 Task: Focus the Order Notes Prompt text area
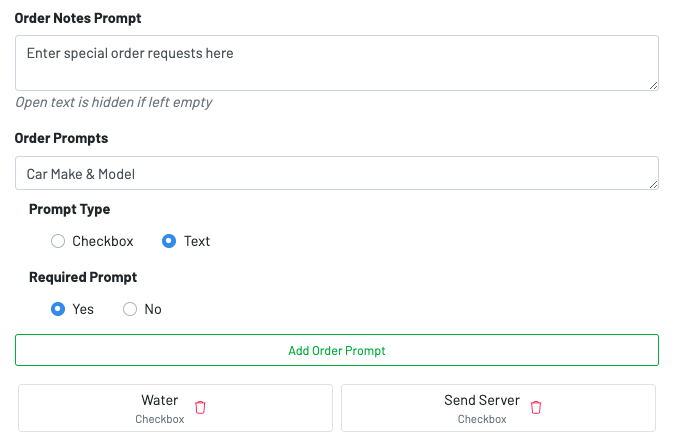tap(336, 63)
